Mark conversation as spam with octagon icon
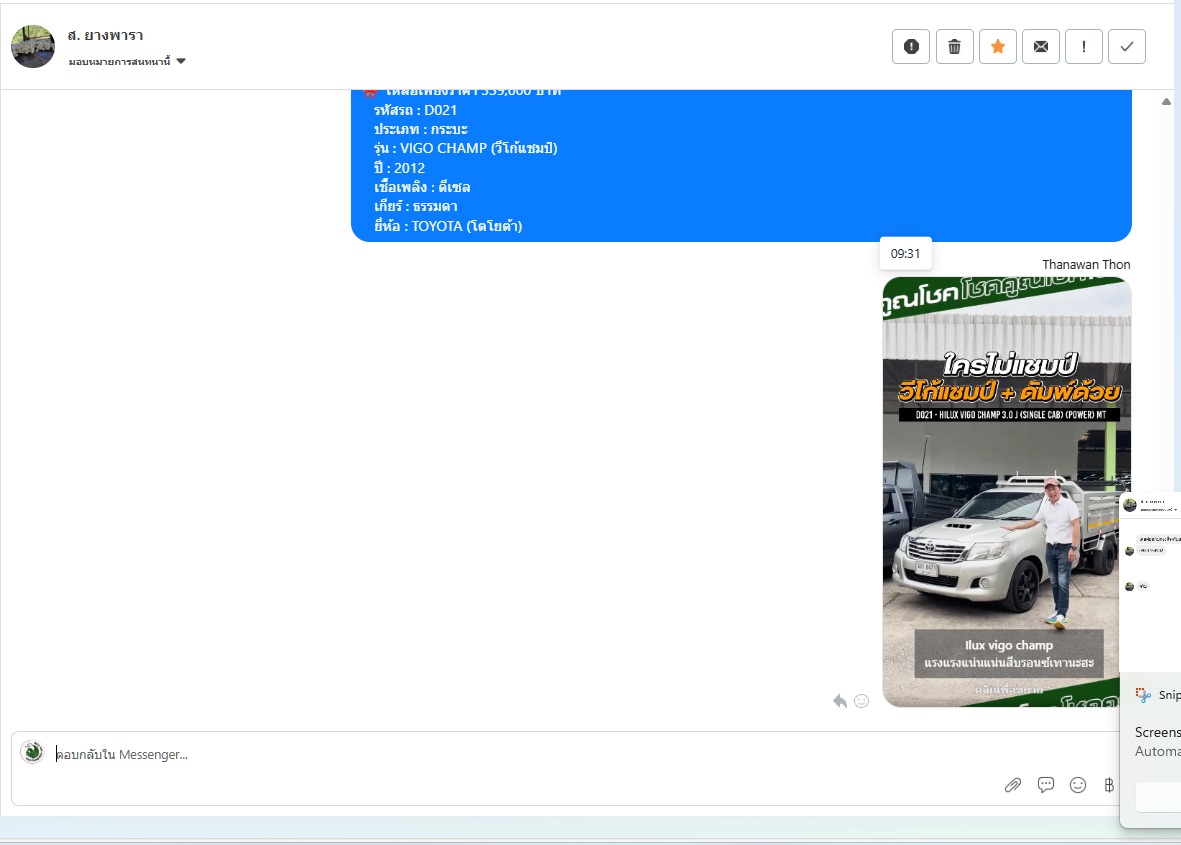 pyautogui.click(x=911, y=47)
